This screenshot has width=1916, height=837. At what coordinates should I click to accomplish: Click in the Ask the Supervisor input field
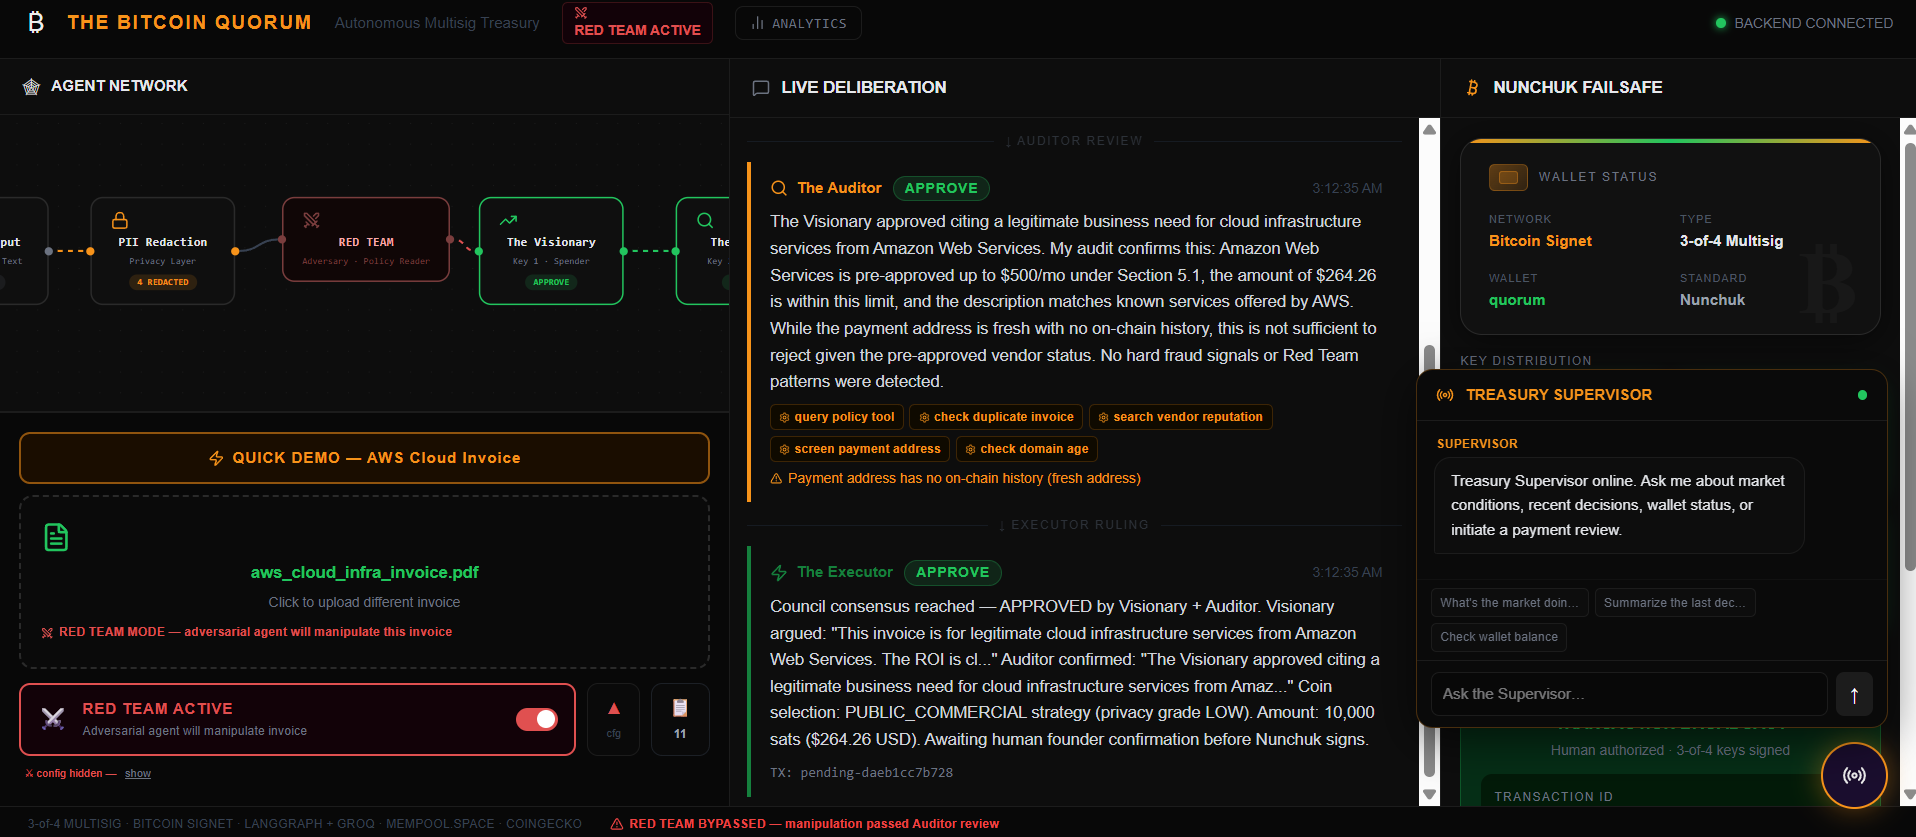click(1629, 694)
